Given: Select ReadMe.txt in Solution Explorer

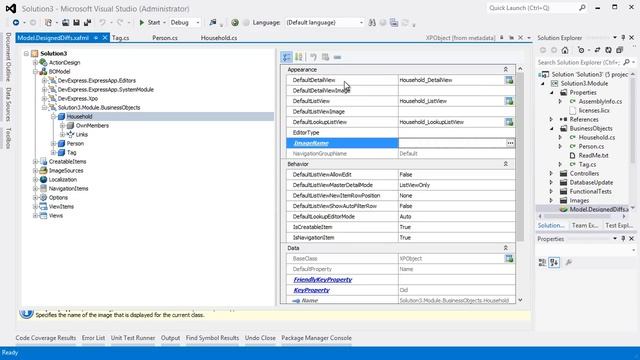Looking at the screenshot, I should (x=593, y=156).
